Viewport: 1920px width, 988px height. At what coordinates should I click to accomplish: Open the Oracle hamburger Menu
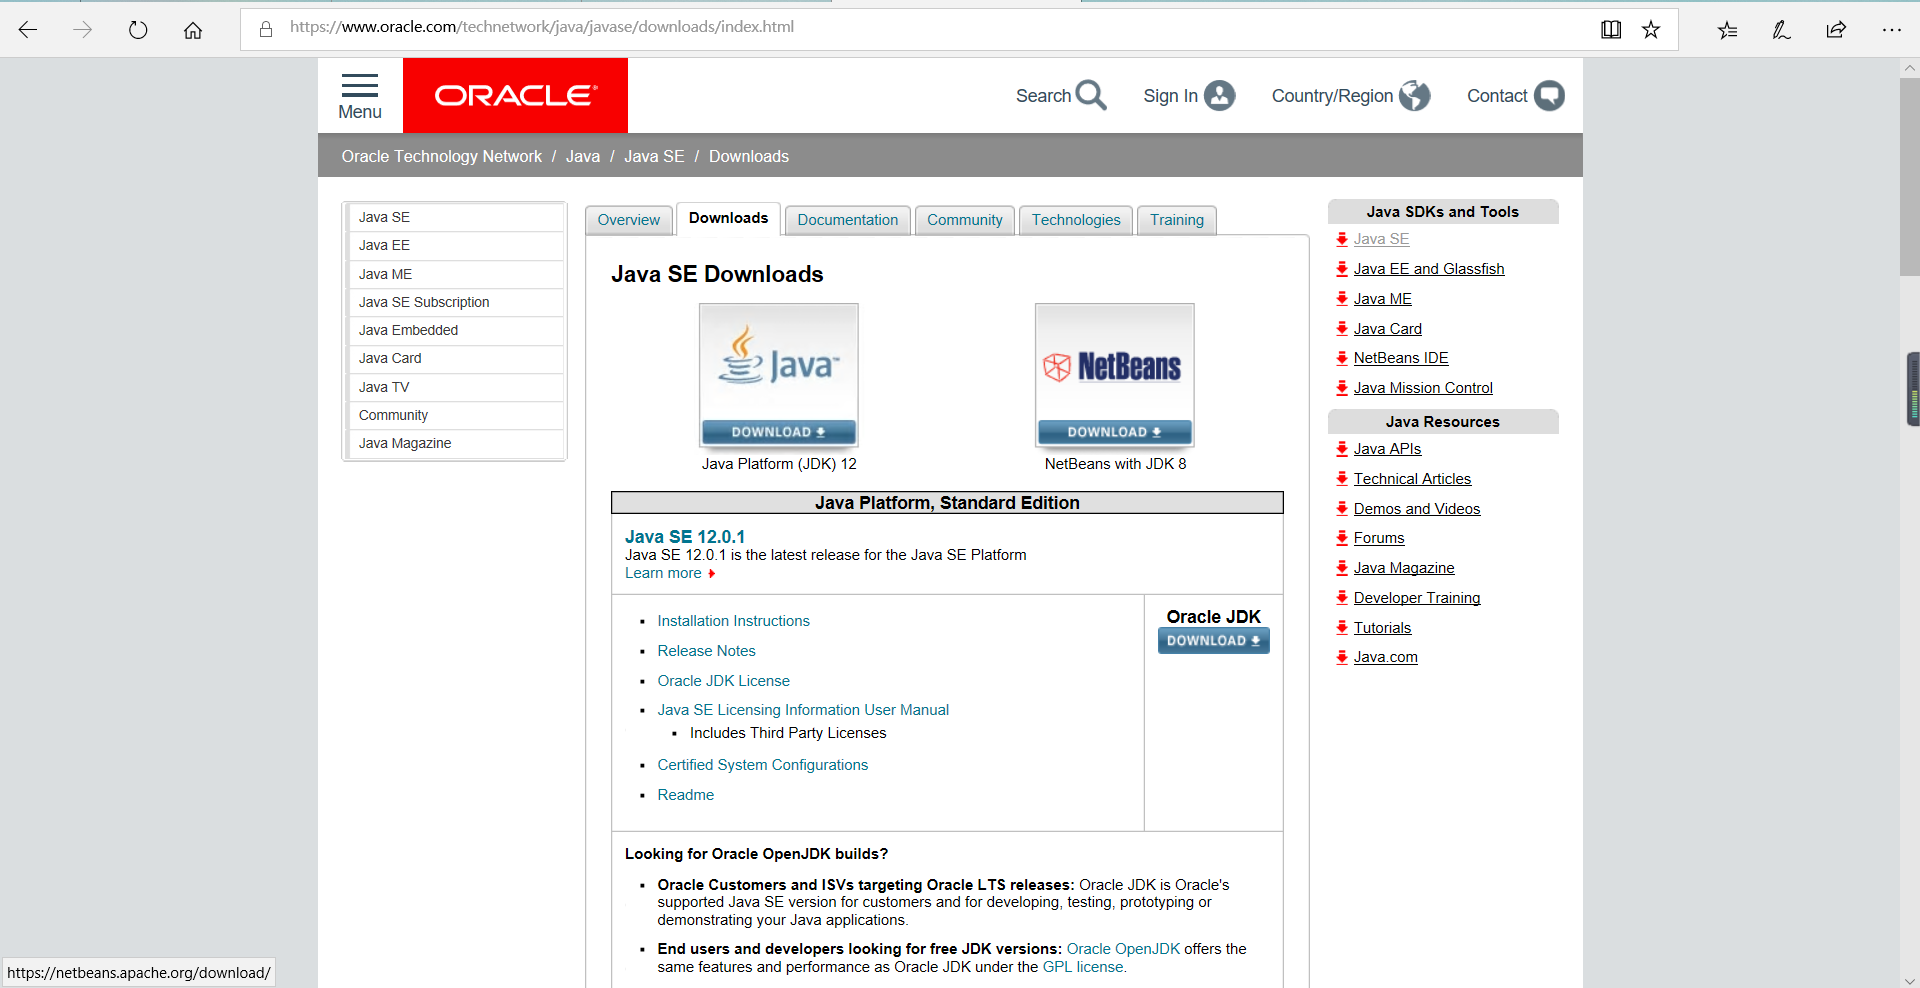point(360,96)
